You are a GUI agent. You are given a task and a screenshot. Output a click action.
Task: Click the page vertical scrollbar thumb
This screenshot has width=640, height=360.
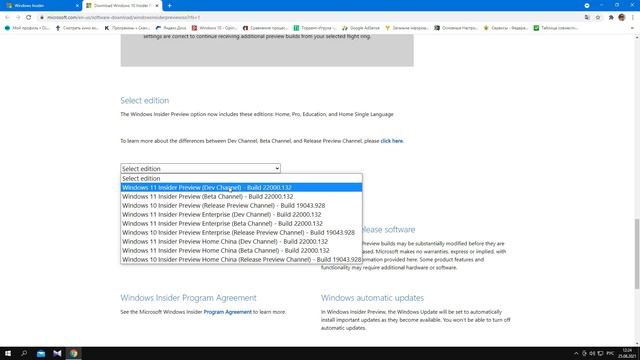coord(637,253)
